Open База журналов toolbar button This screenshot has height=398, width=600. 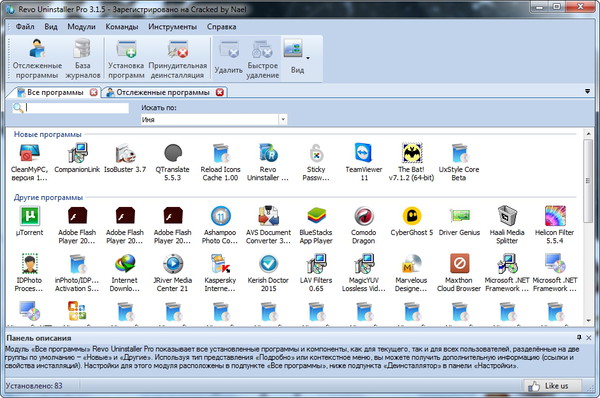pos(83,59)
